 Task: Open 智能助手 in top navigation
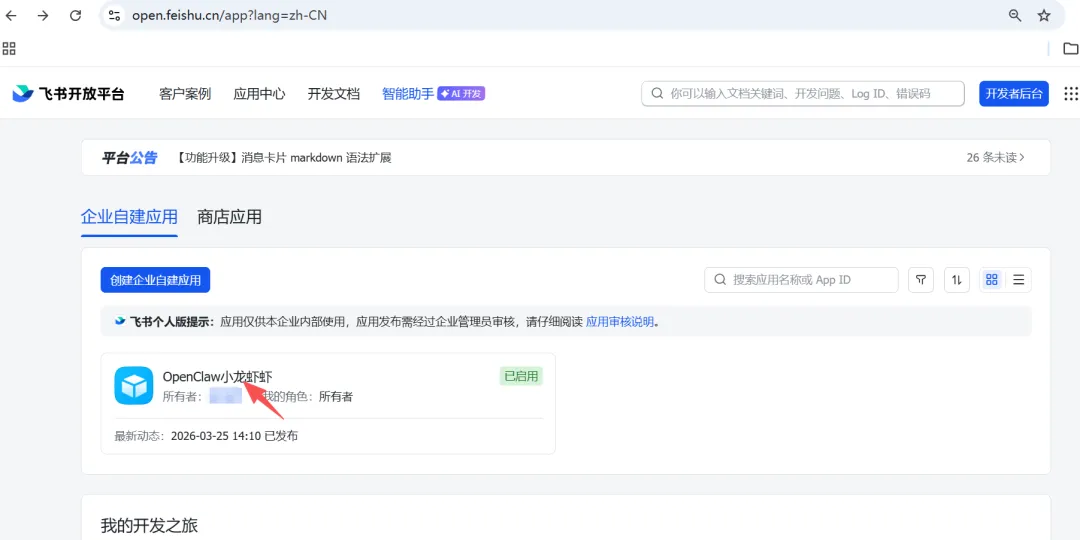click(408, 94)
